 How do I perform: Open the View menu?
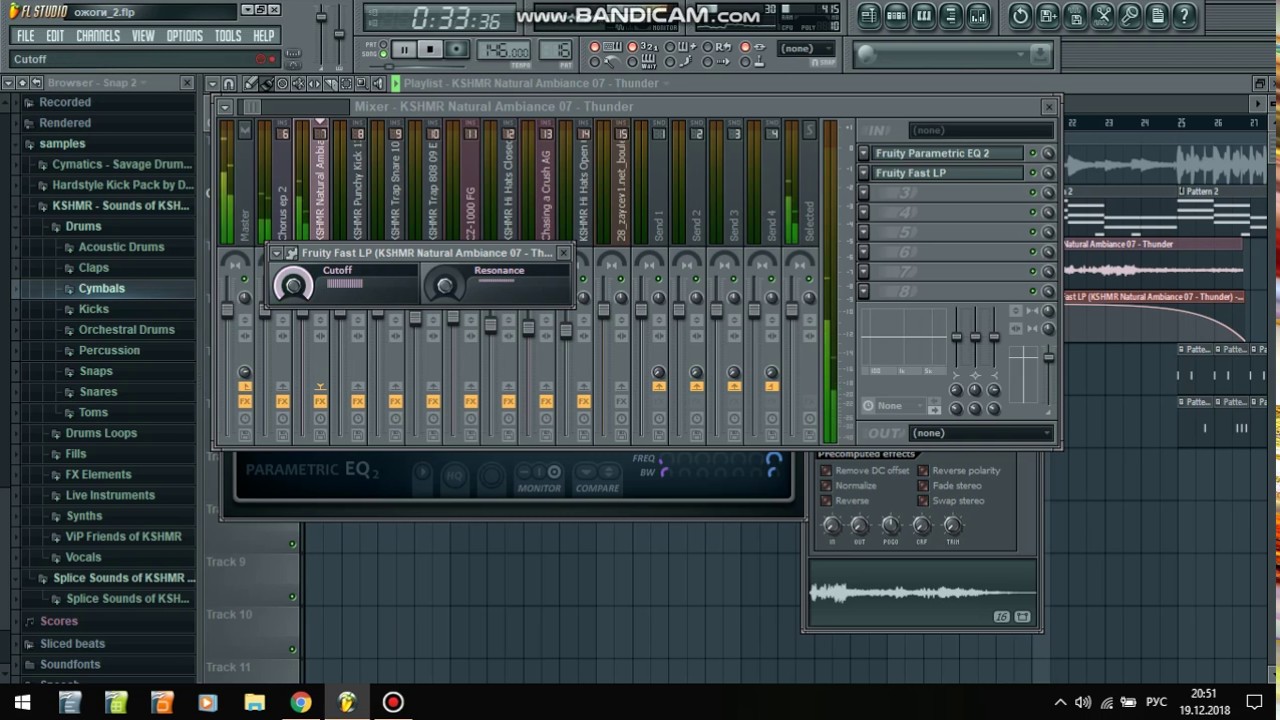coord(143,36)
